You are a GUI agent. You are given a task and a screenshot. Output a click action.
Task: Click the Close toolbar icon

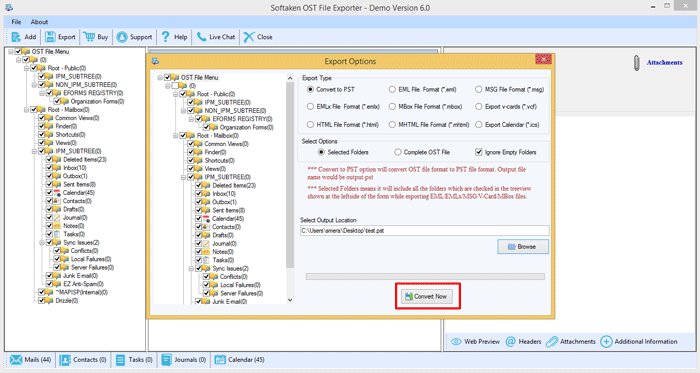pyautogui.click(x=249, y=37)
